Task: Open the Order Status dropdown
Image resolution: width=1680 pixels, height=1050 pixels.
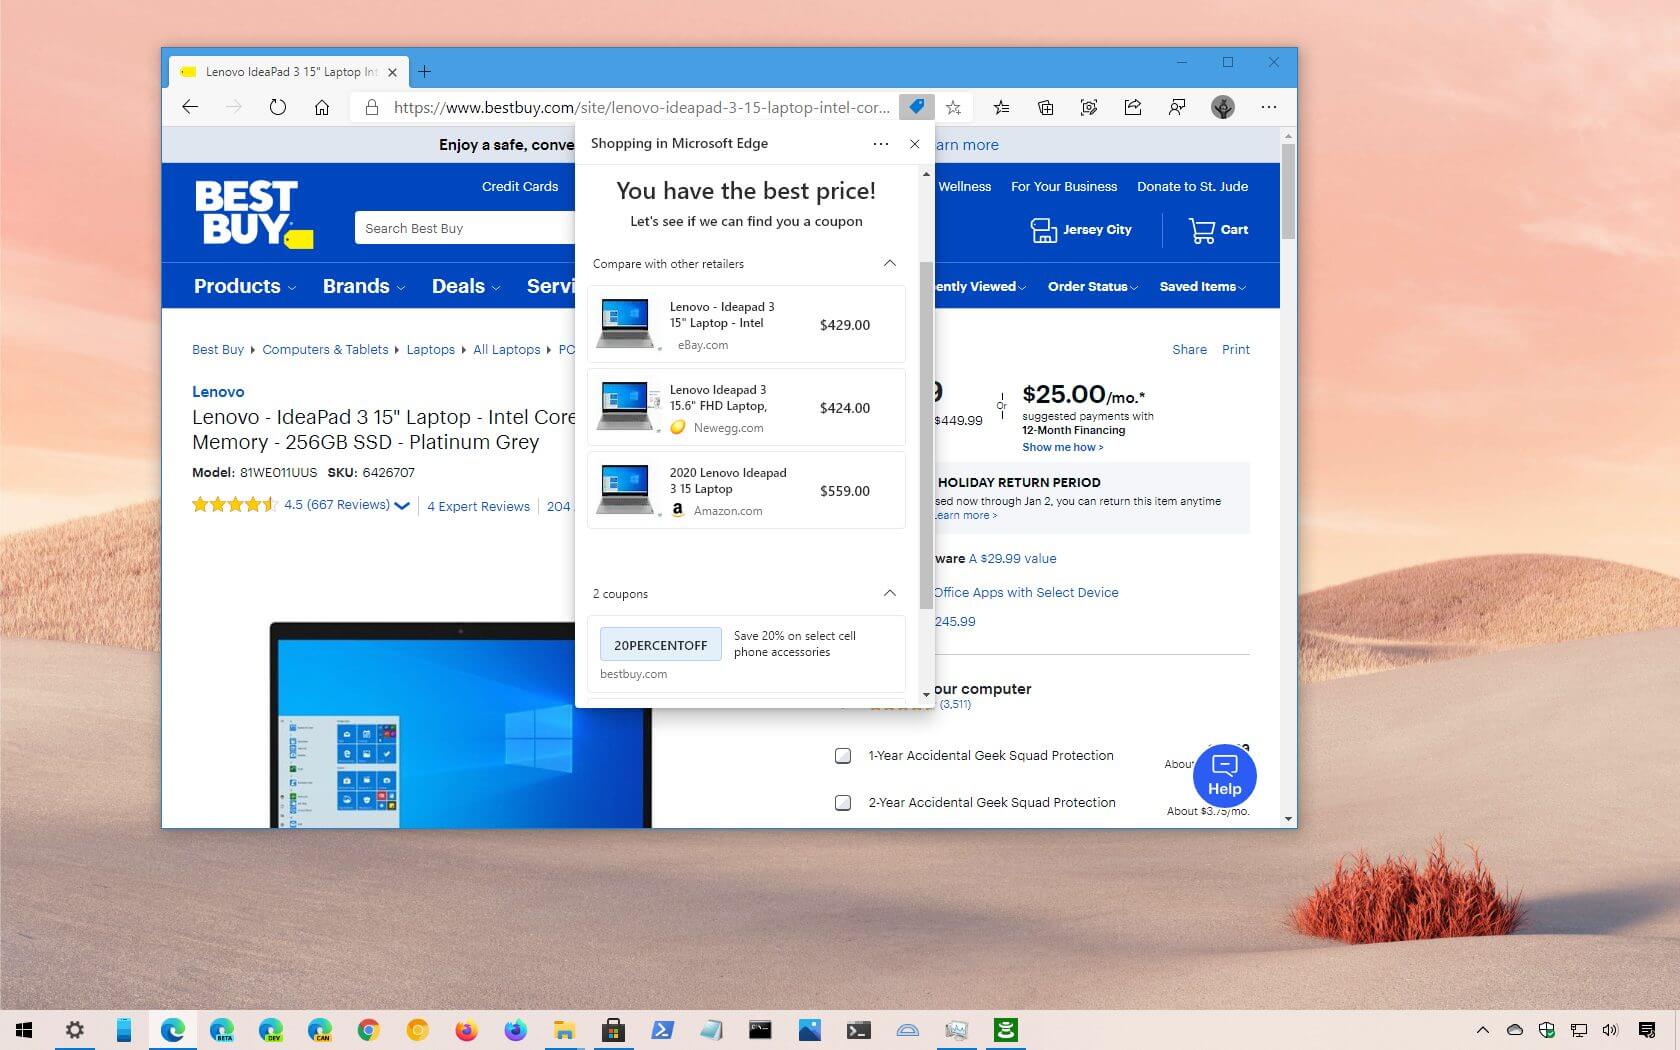Action: pyautogui.click(x=1092, y=287)
